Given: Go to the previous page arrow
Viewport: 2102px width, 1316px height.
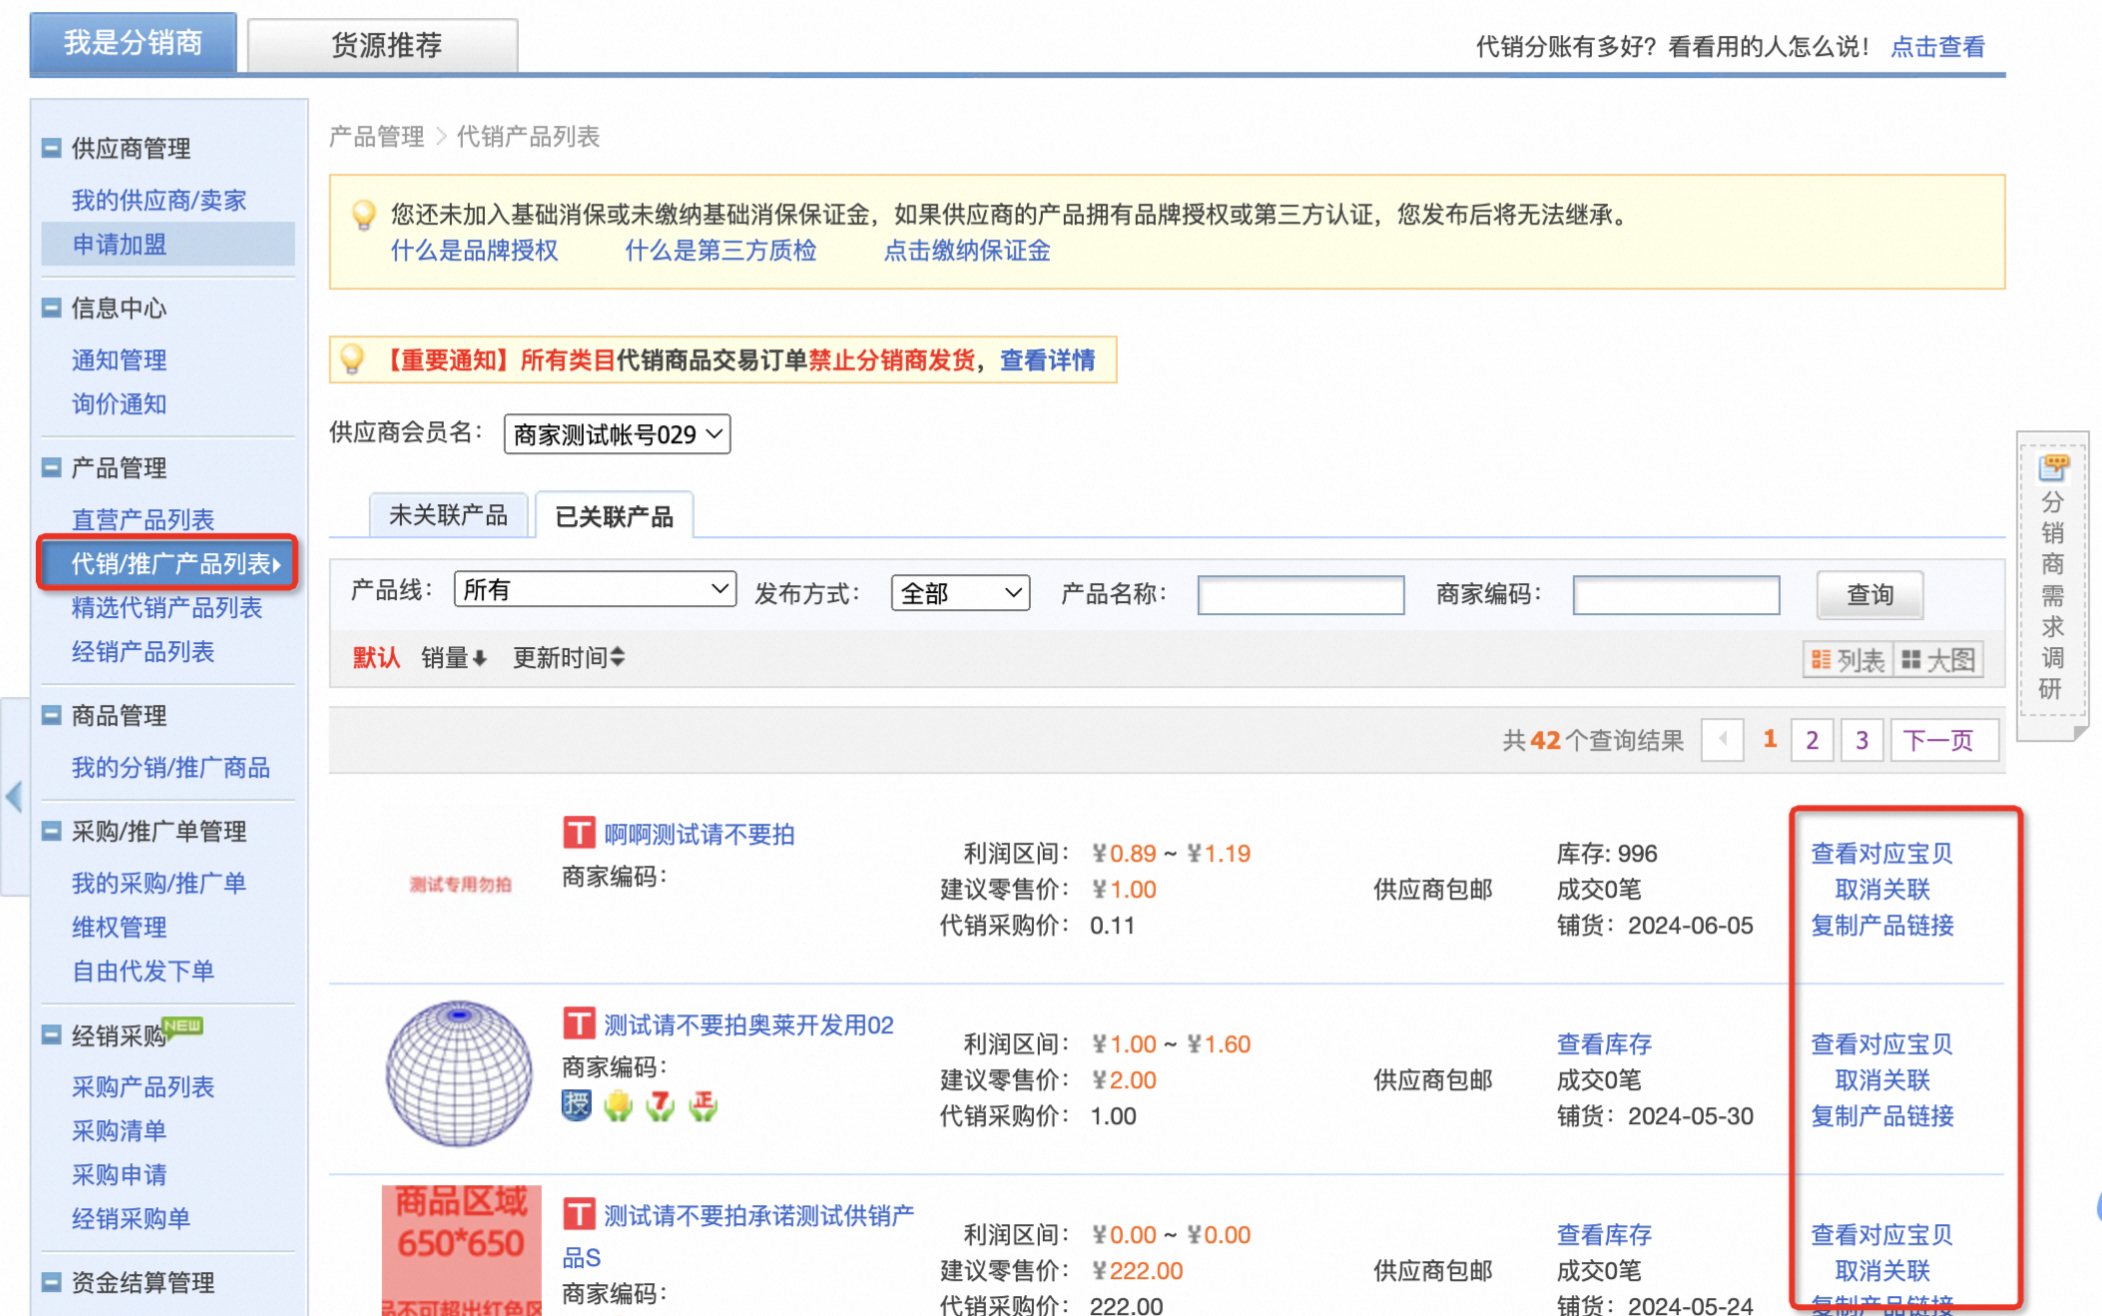Looking at the screenshot, I should point(1722,740).
